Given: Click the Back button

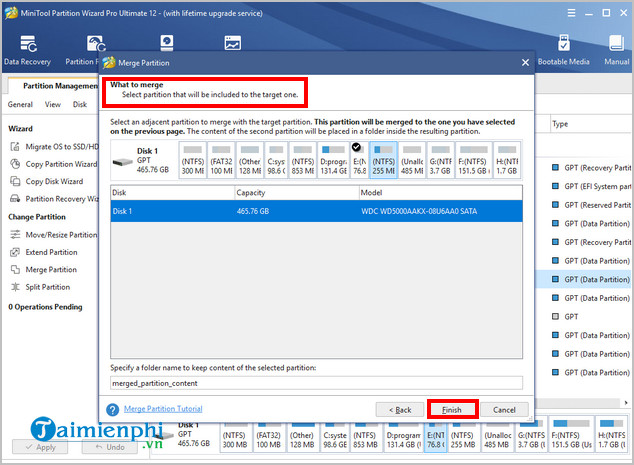Looking at the screenshot, I should pyautogui.click(x=400, y=410).
